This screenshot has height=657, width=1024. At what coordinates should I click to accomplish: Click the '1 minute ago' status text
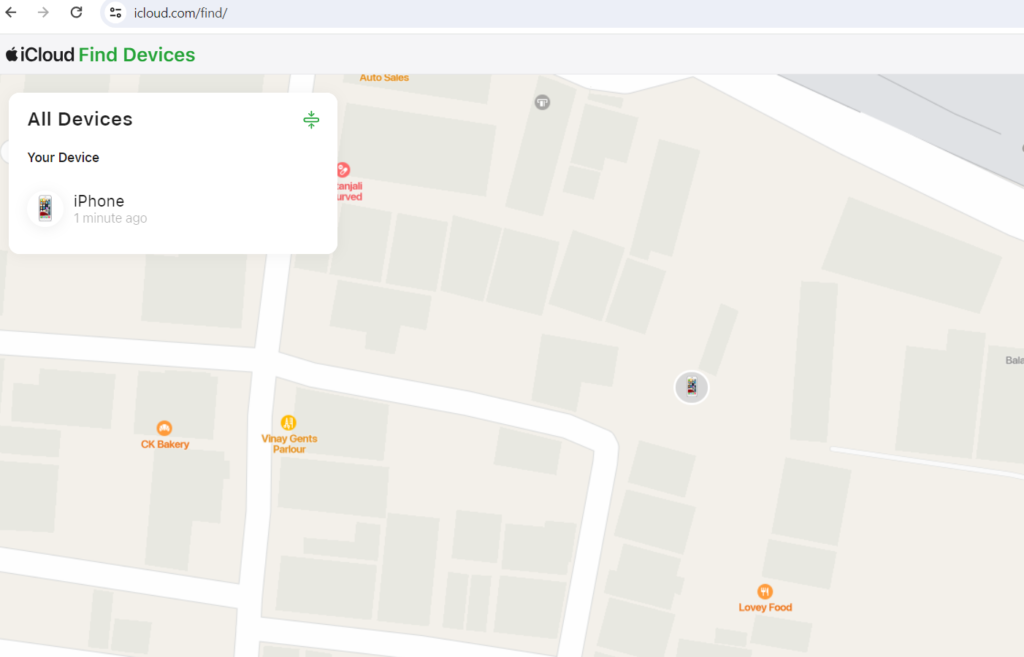point(110,218)
